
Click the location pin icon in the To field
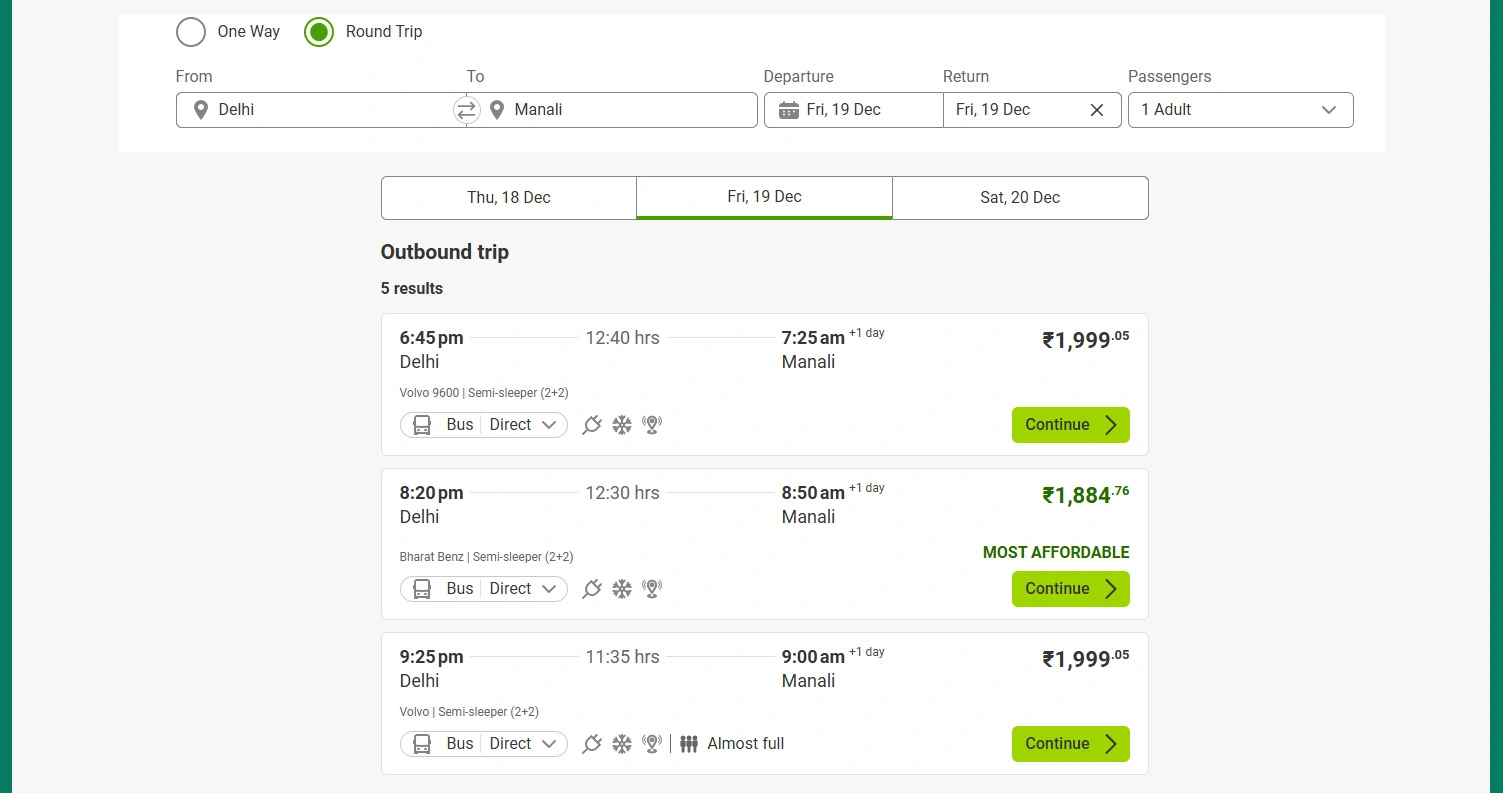496,110
